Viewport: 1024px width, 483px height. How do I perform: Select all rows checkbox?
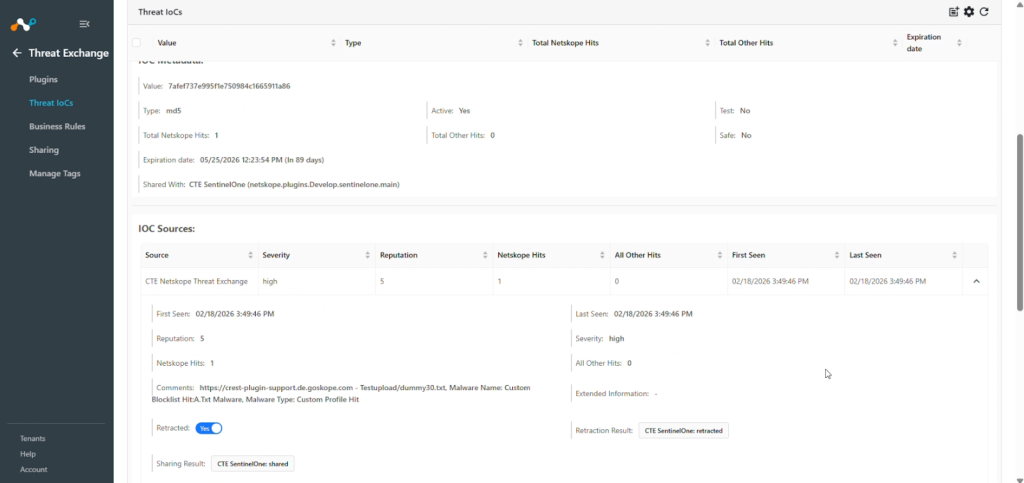(x=136, y=43)
